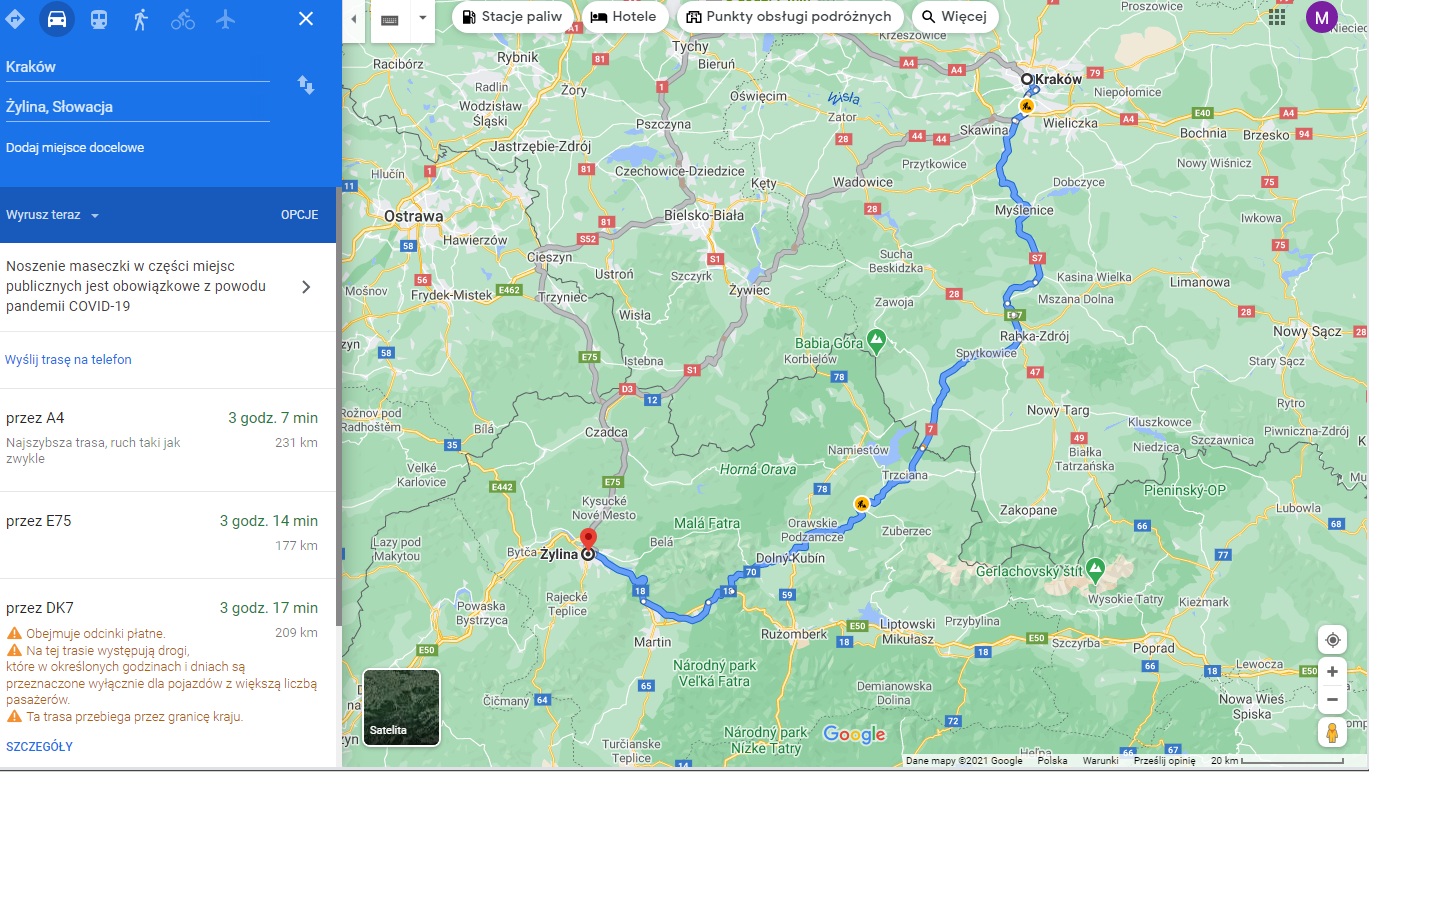Image resolution: width=1440 pixels, height=900 pixels.
Task: Select the driving travel mode icon
Action: coord(57,19)
